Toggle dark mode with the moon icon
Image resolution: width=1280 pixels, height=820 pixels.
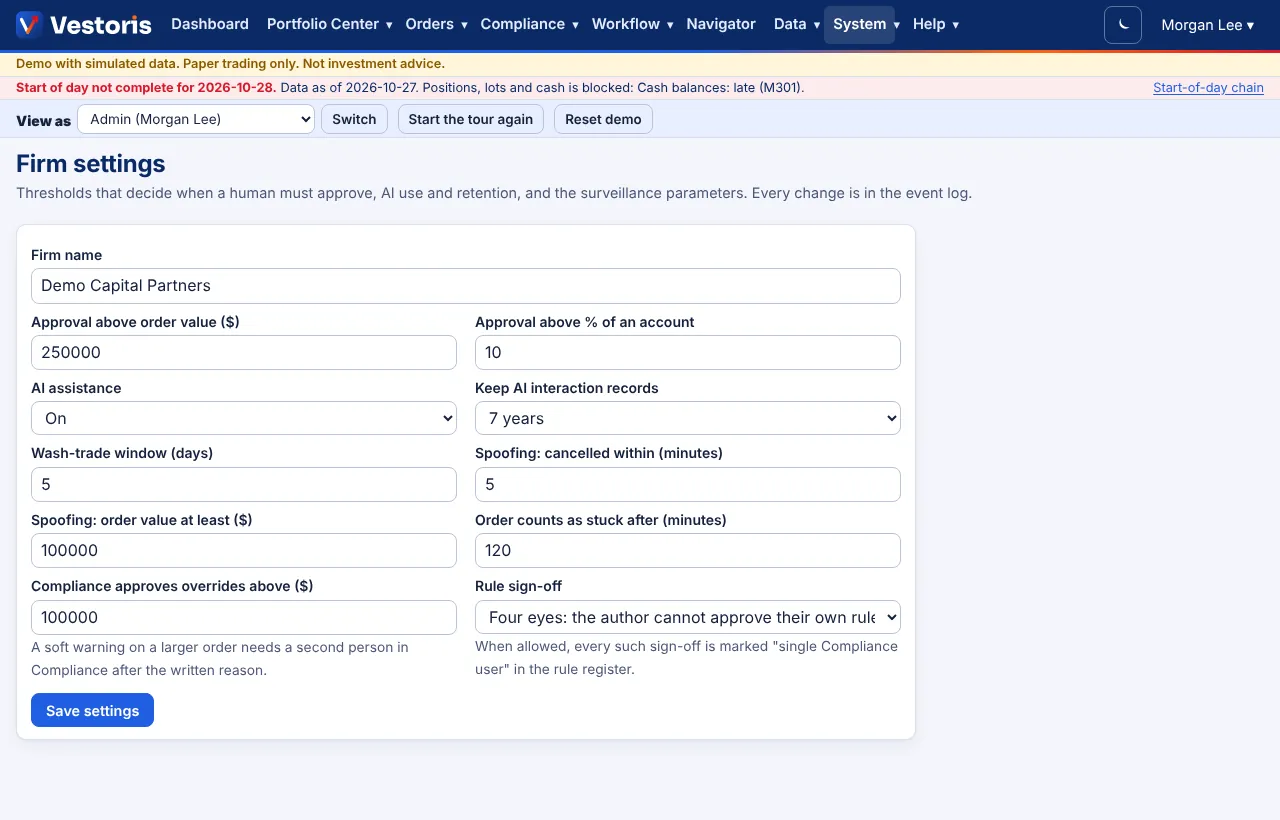(x=1123, y=25)
